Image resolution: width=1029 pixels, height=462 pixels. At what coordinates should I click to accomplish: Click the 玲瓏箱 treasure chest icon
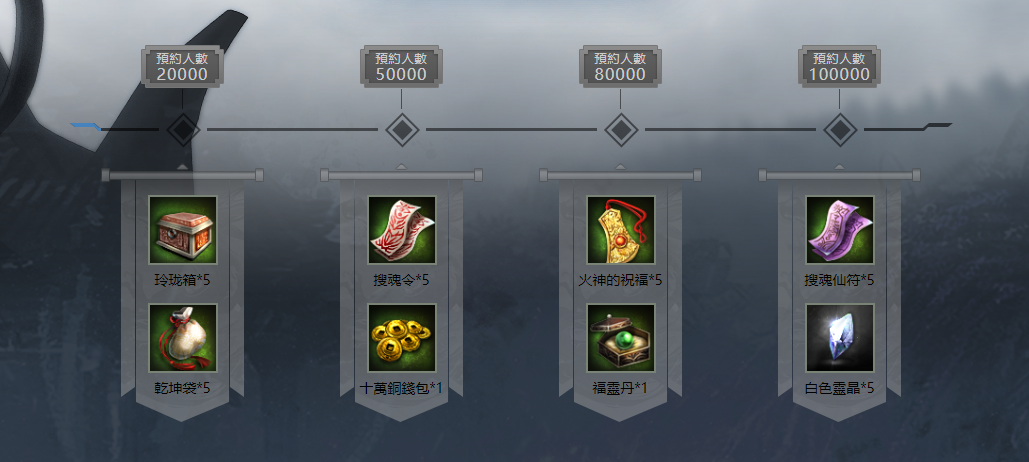coord(182,230)
